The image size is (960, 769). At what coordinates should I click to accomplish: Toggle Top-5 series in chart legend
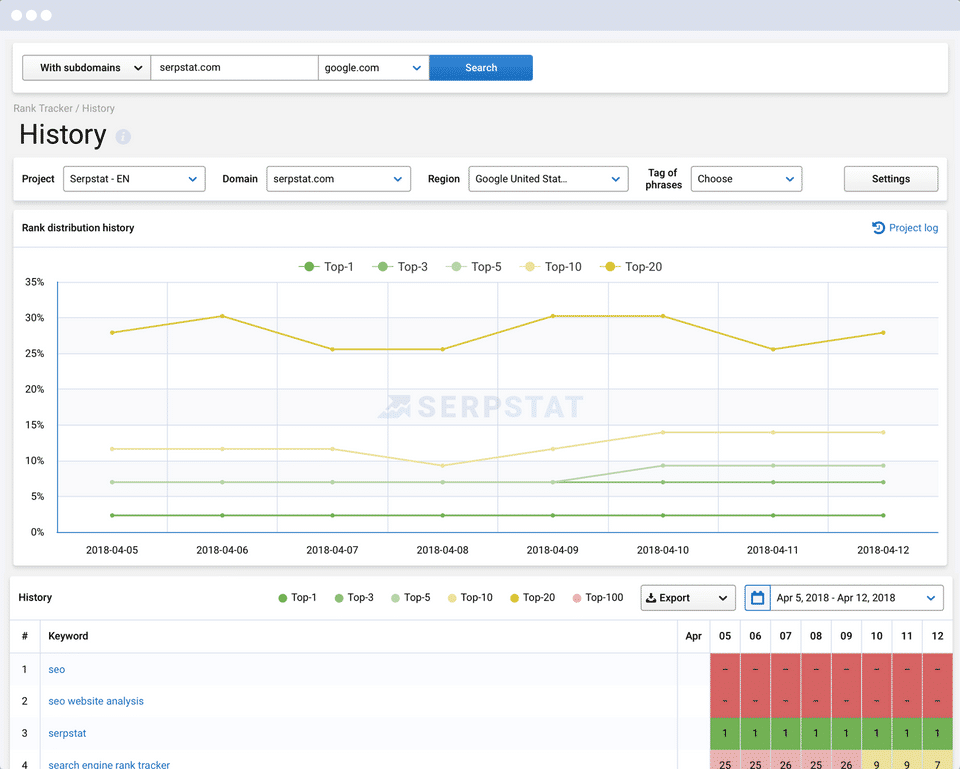pos(473,267)
